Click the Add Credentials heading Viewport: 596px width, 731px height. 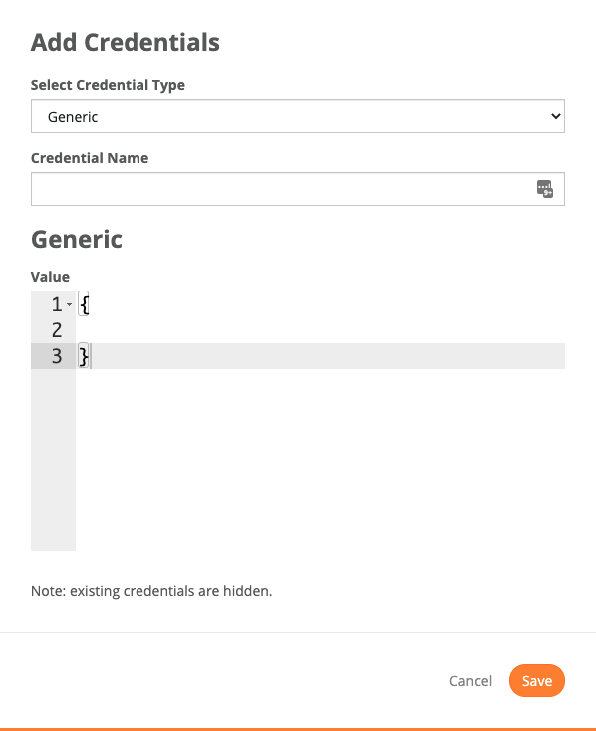(125, 42)
